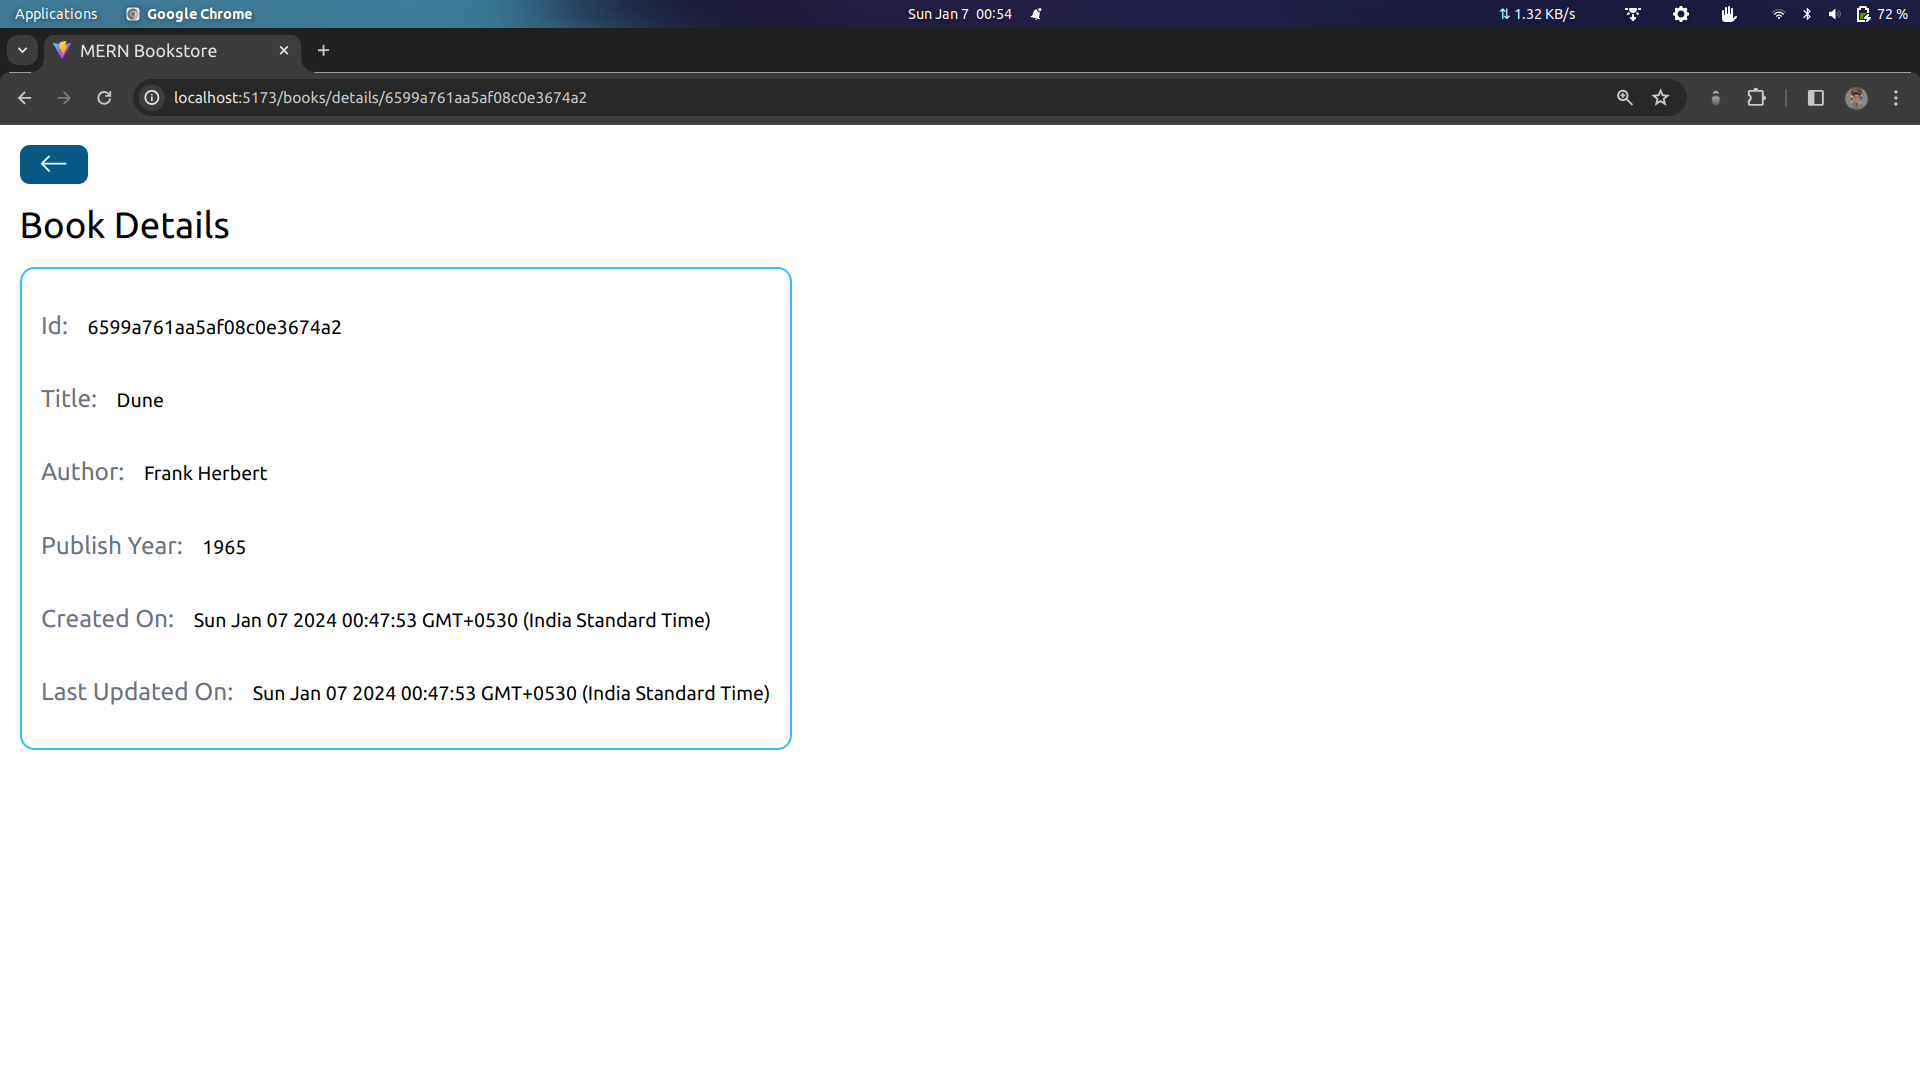1920x1080 pixels.
Task: Bookmark this page using the star icon
Action: [1661, 97]
